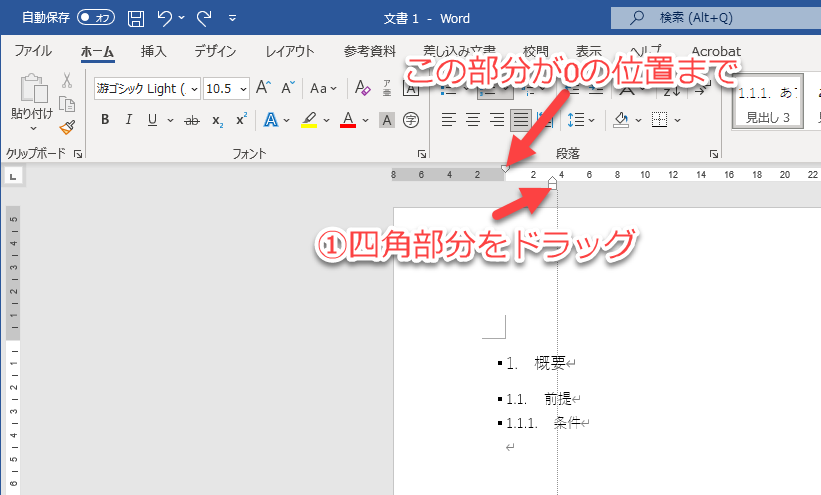Open the font size 10.5 dropdown
The width and height of the screenshot is (821, 495).
[243, 89]
